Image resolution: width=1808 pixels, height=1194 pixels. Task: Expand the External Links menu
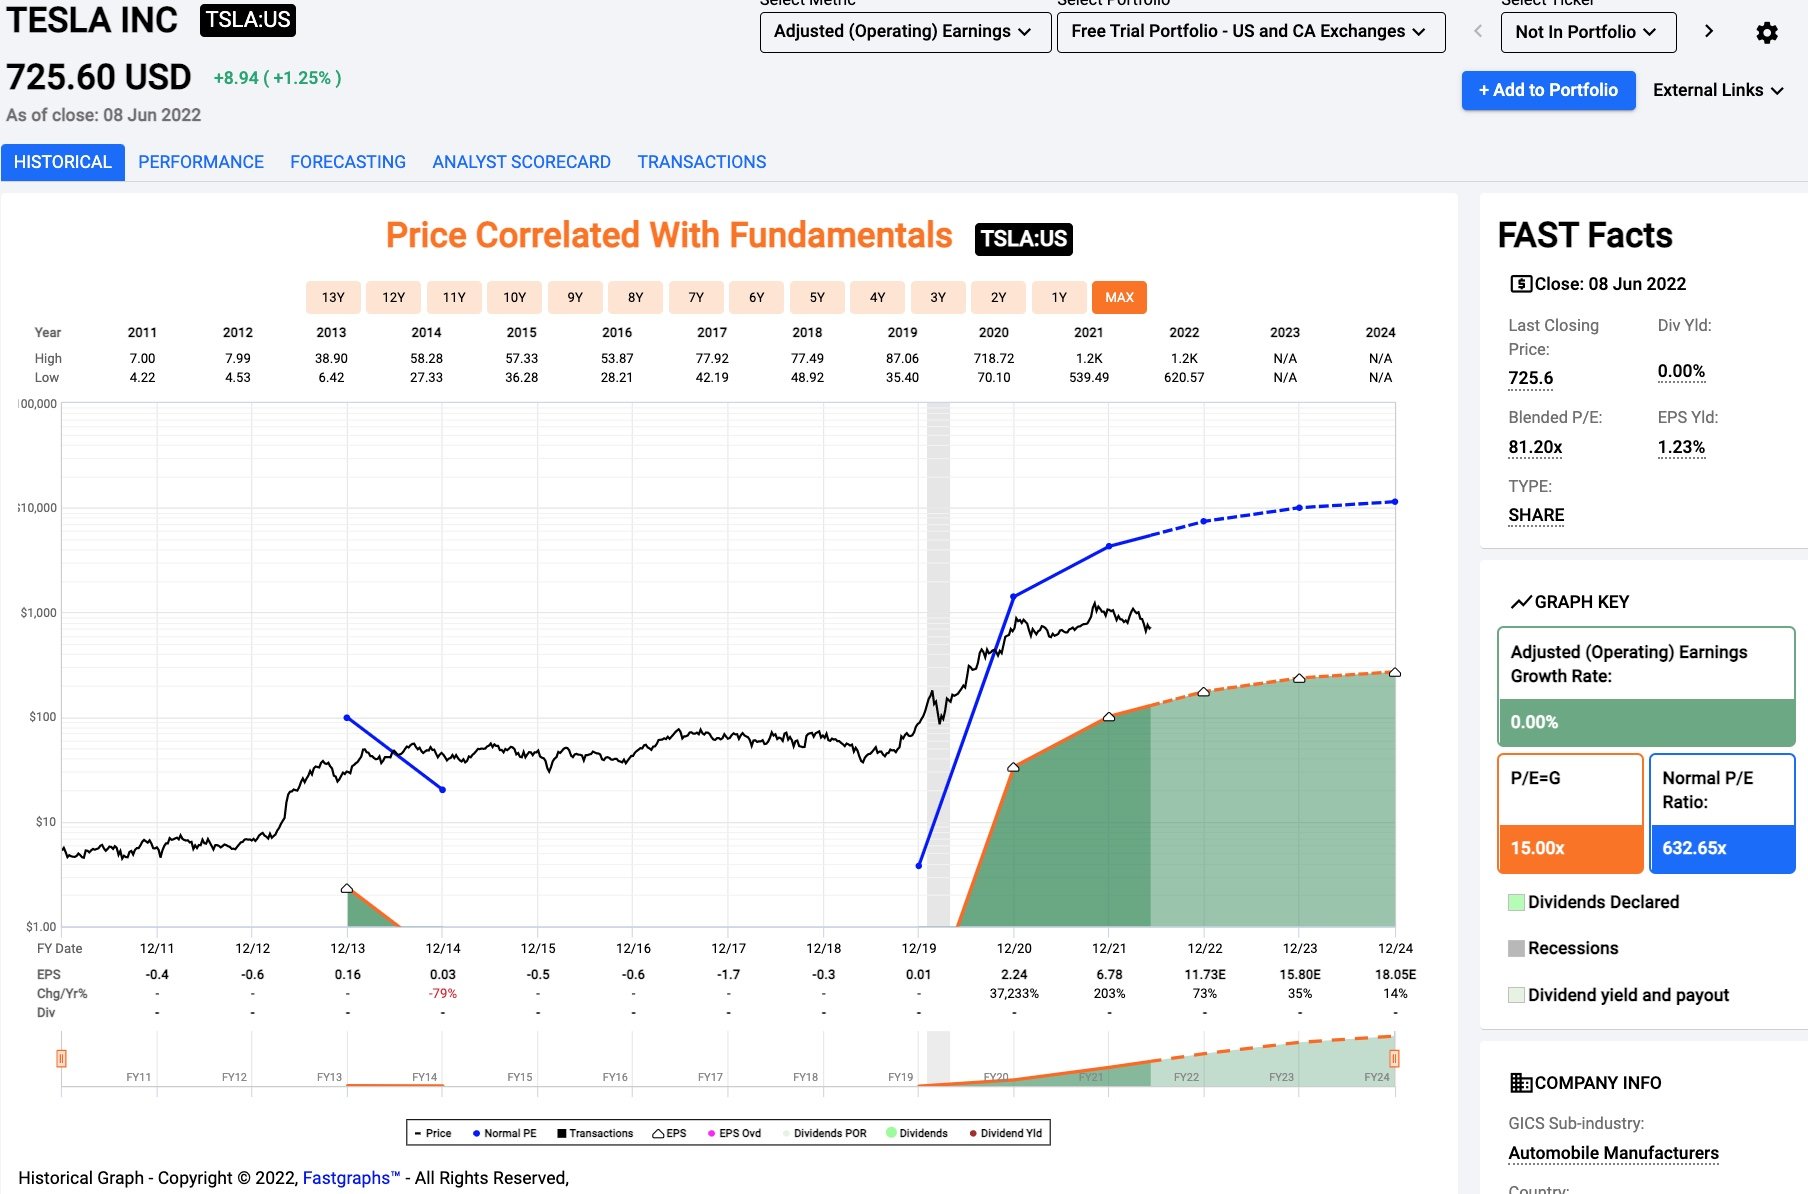coord(1718,90)
